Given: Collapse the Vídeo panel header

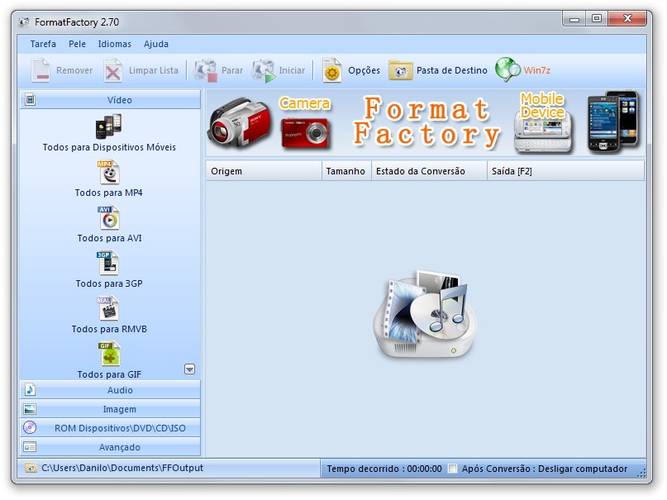Looking at the screenshot, I should 110,100.
